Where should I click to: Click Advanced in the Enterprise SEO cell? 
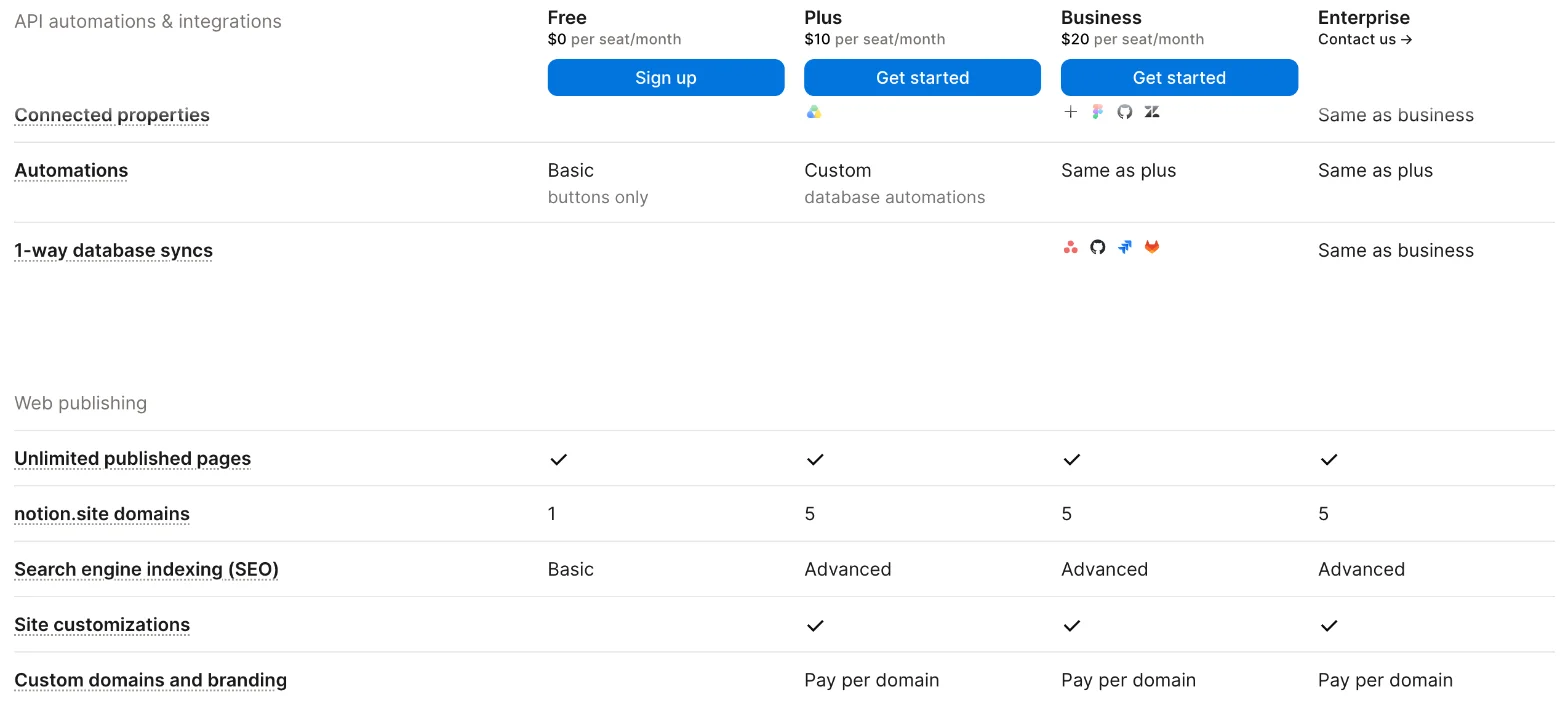point(1361,569)
